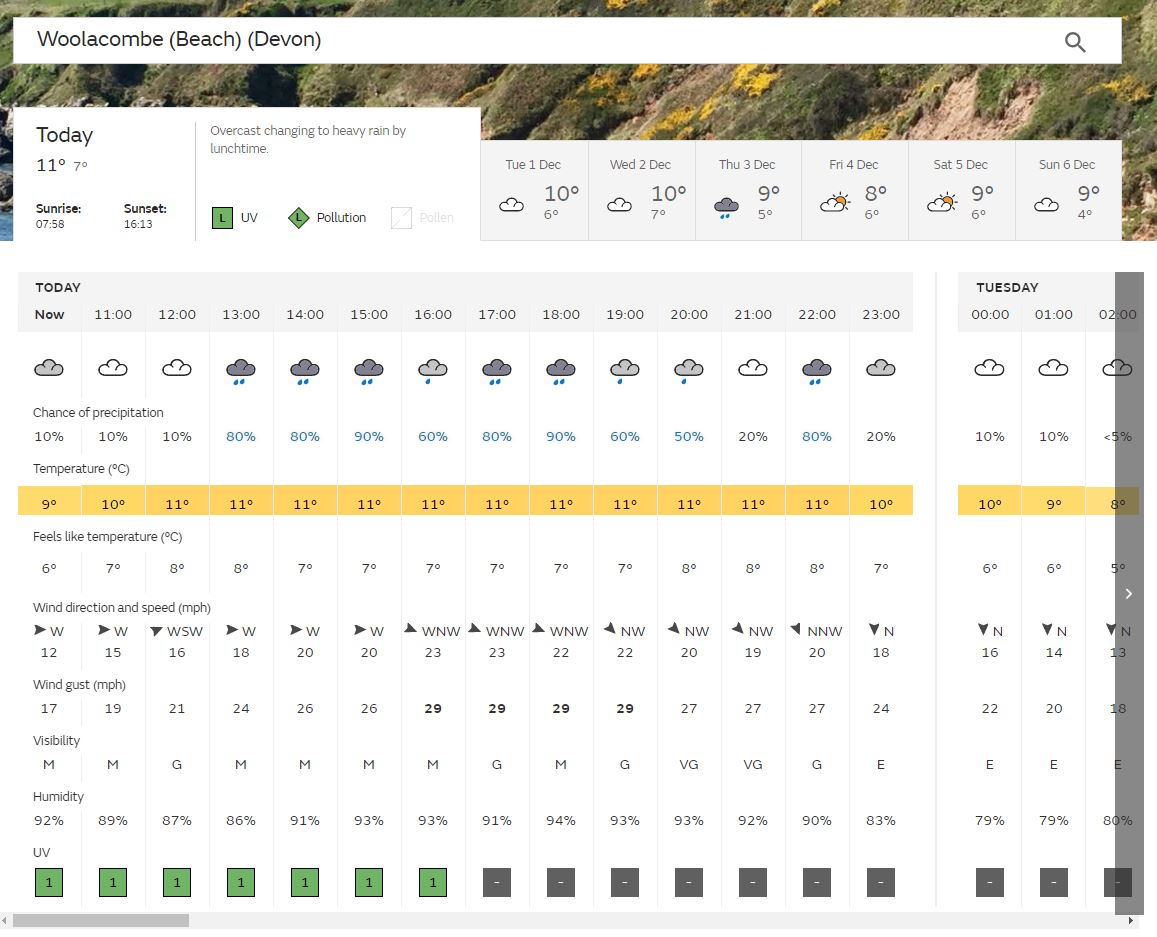Viewport: 1157px width, 937px height.
Task: Click the search magnifier icon
Action: (1075, 42)
